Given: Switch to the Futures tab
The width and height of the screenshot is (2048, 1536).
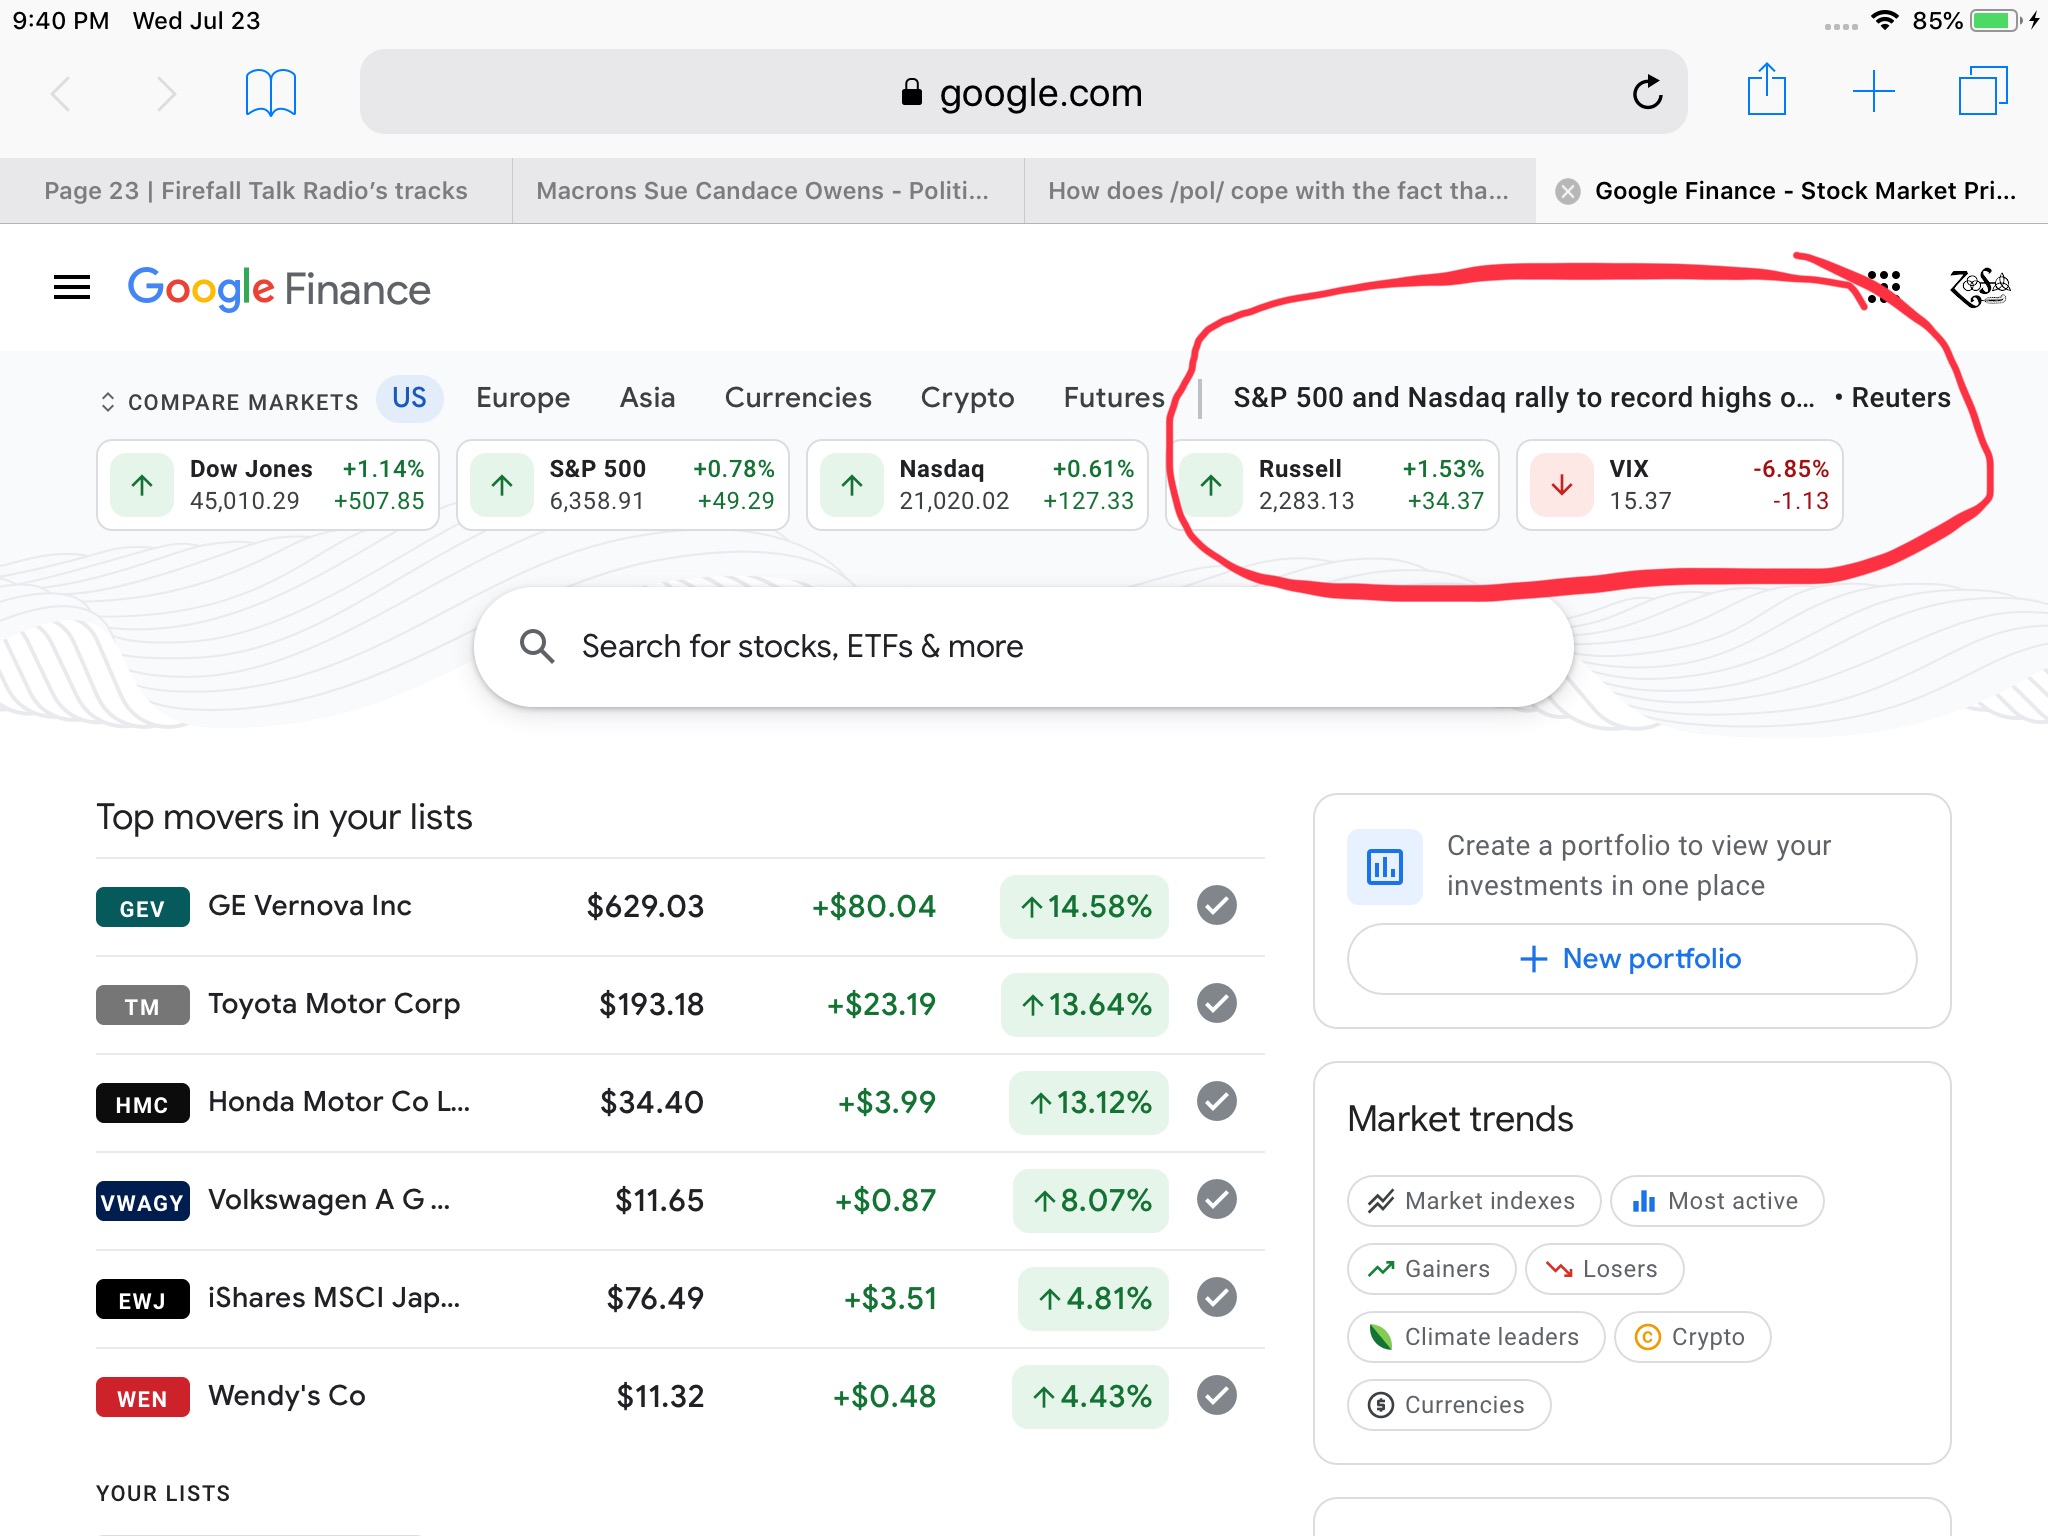Looking at the screenshot, I should (1114, 398).
